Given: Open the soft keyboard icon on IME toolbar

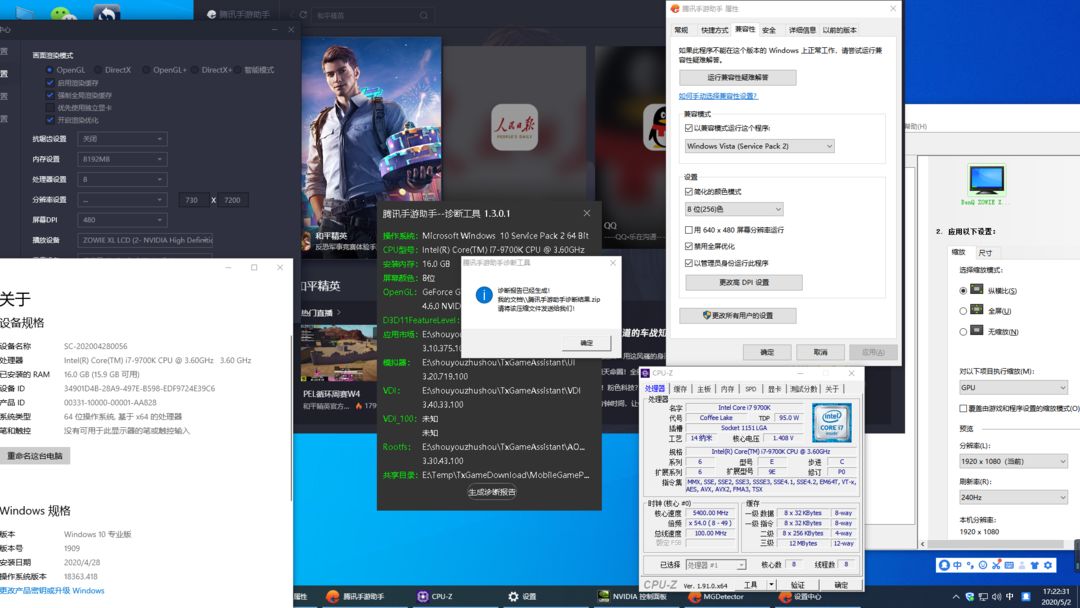Looking at the screenshot, I should [x=1009, y=565].
